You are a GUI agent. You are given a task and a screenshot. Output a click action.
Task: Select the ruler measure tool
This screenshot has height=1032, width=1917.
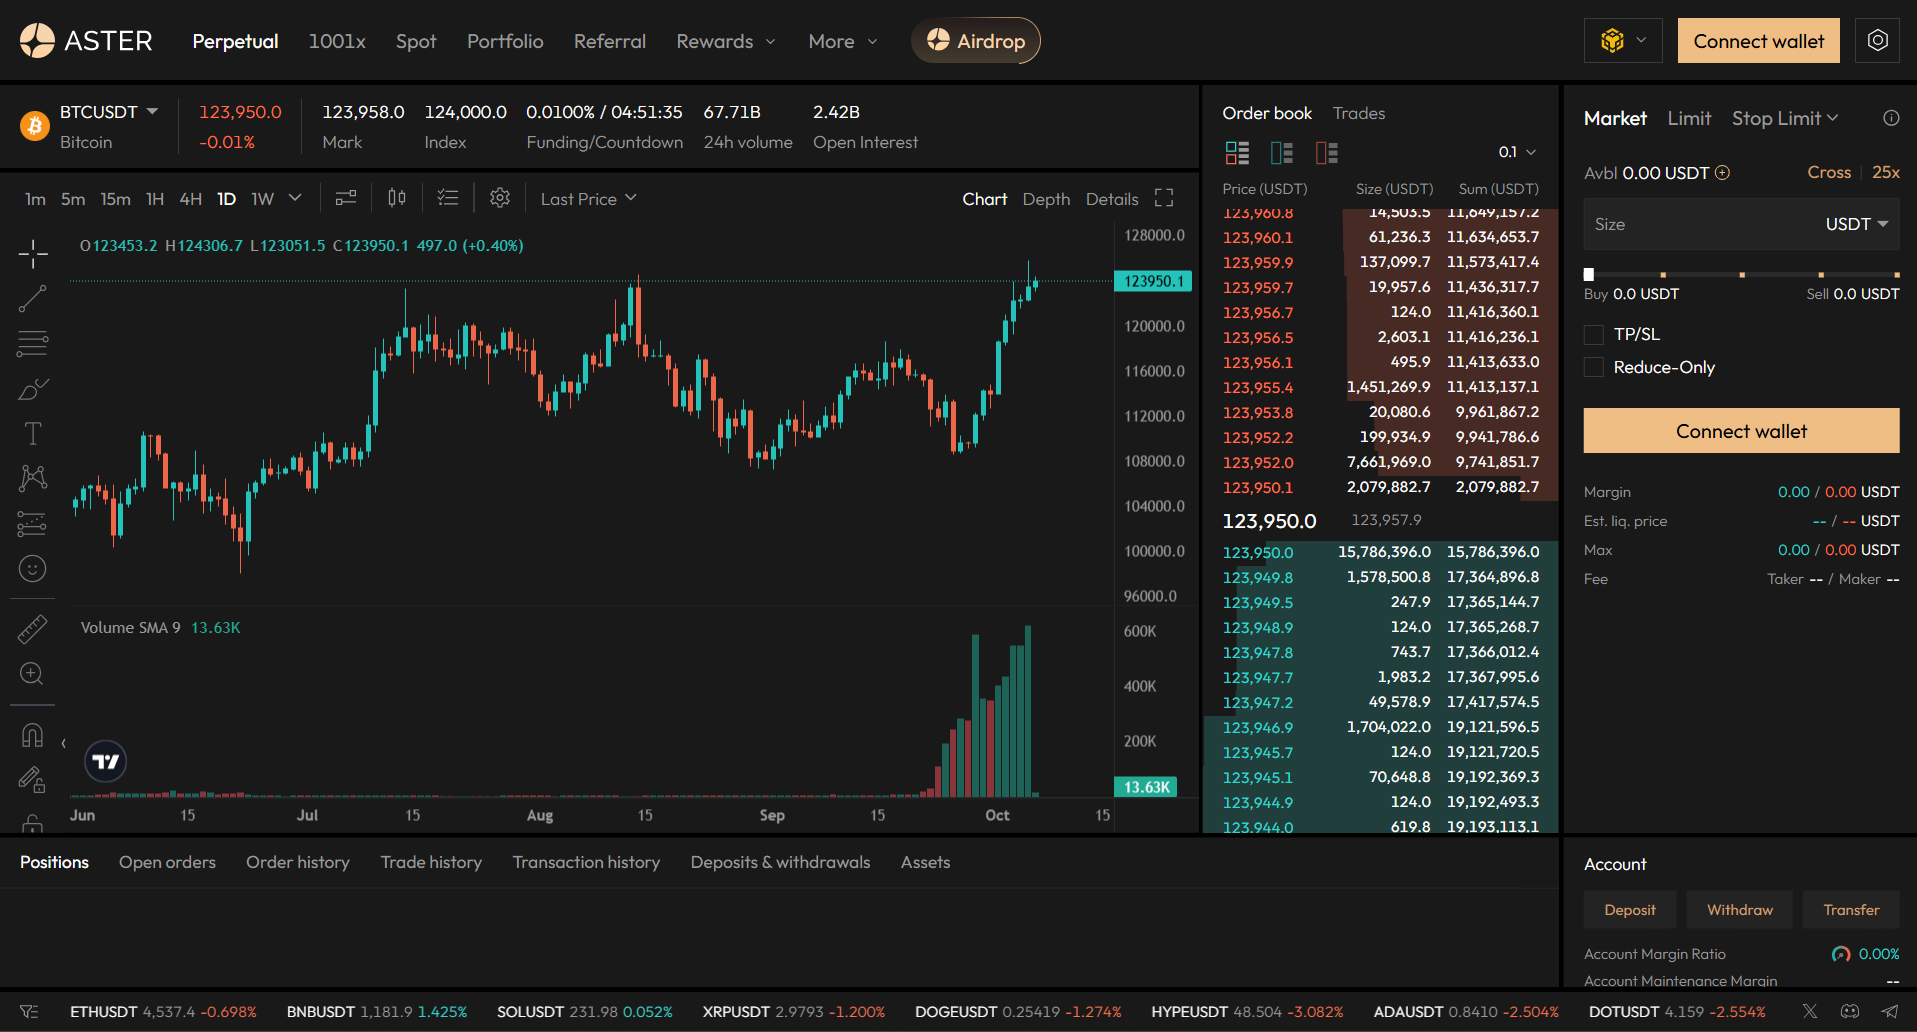(32, 629)
